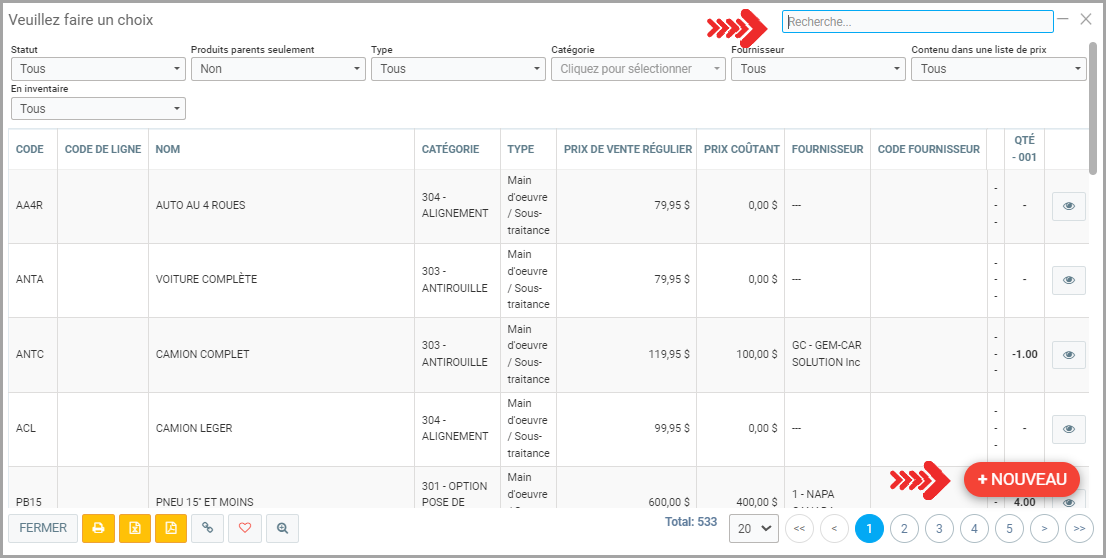Click the + NOUVEAU button
Viewport: 1106px width, 558px height.
(x=1021, y=479)
